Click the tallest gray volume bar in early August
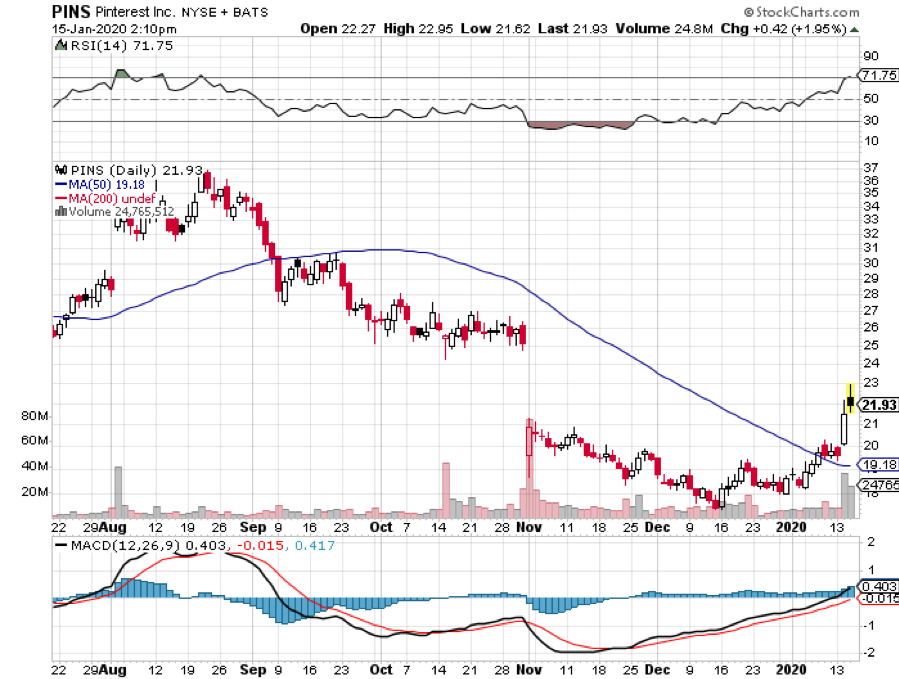Viewport: 899px width, 679px height. pos(119,492)
